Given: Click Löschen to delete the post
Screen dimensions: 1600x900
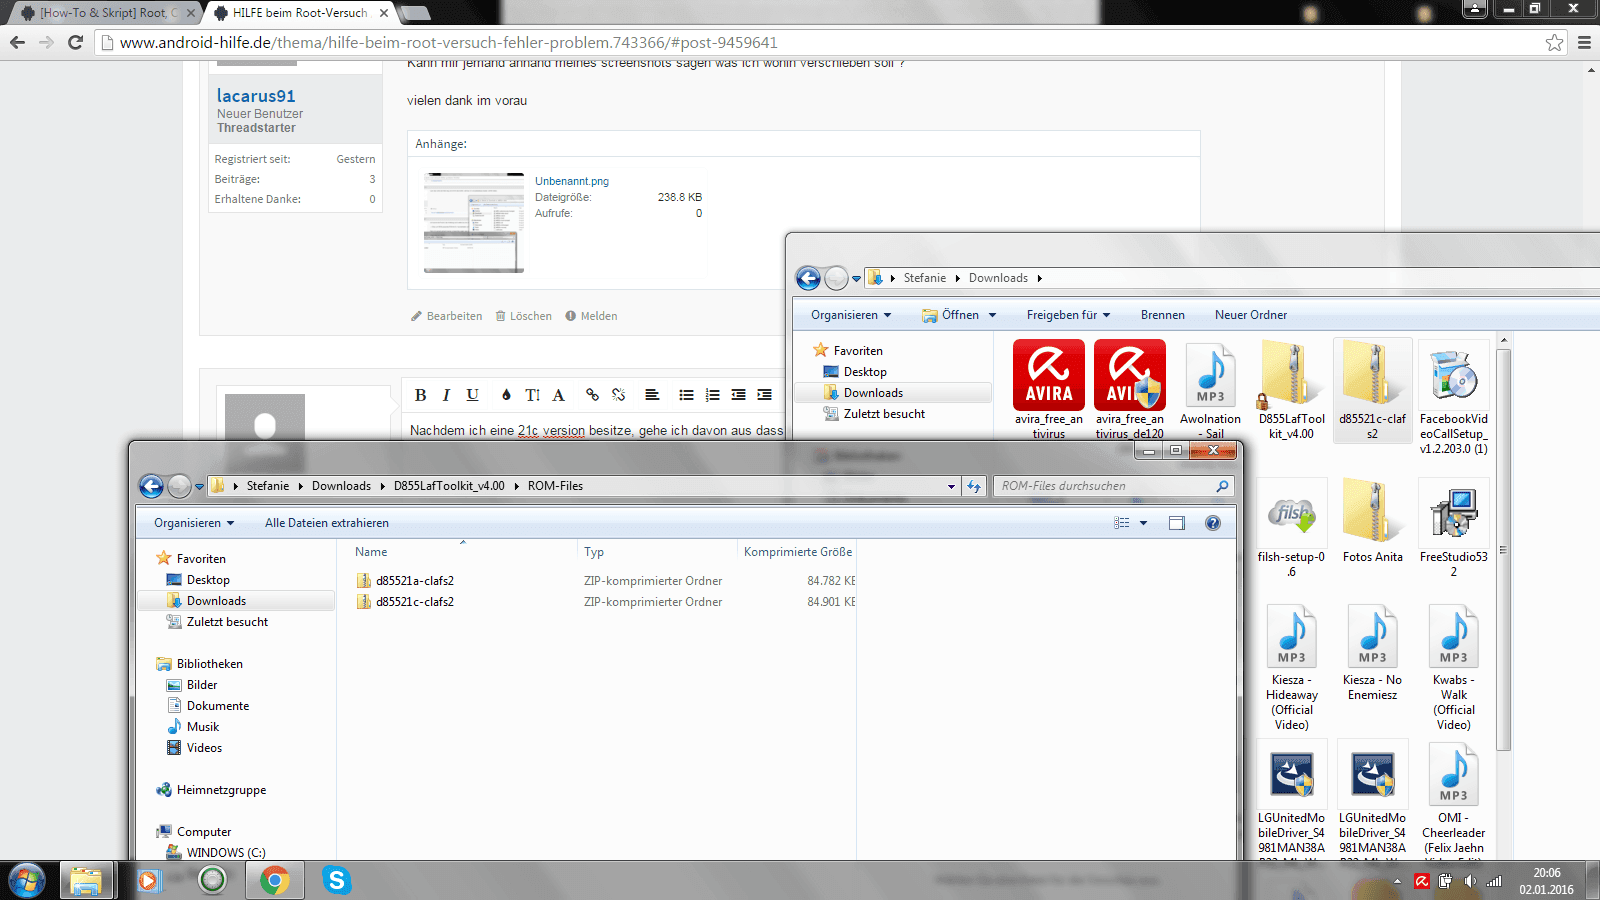Looking at the screenshot, I should point(524,316).
